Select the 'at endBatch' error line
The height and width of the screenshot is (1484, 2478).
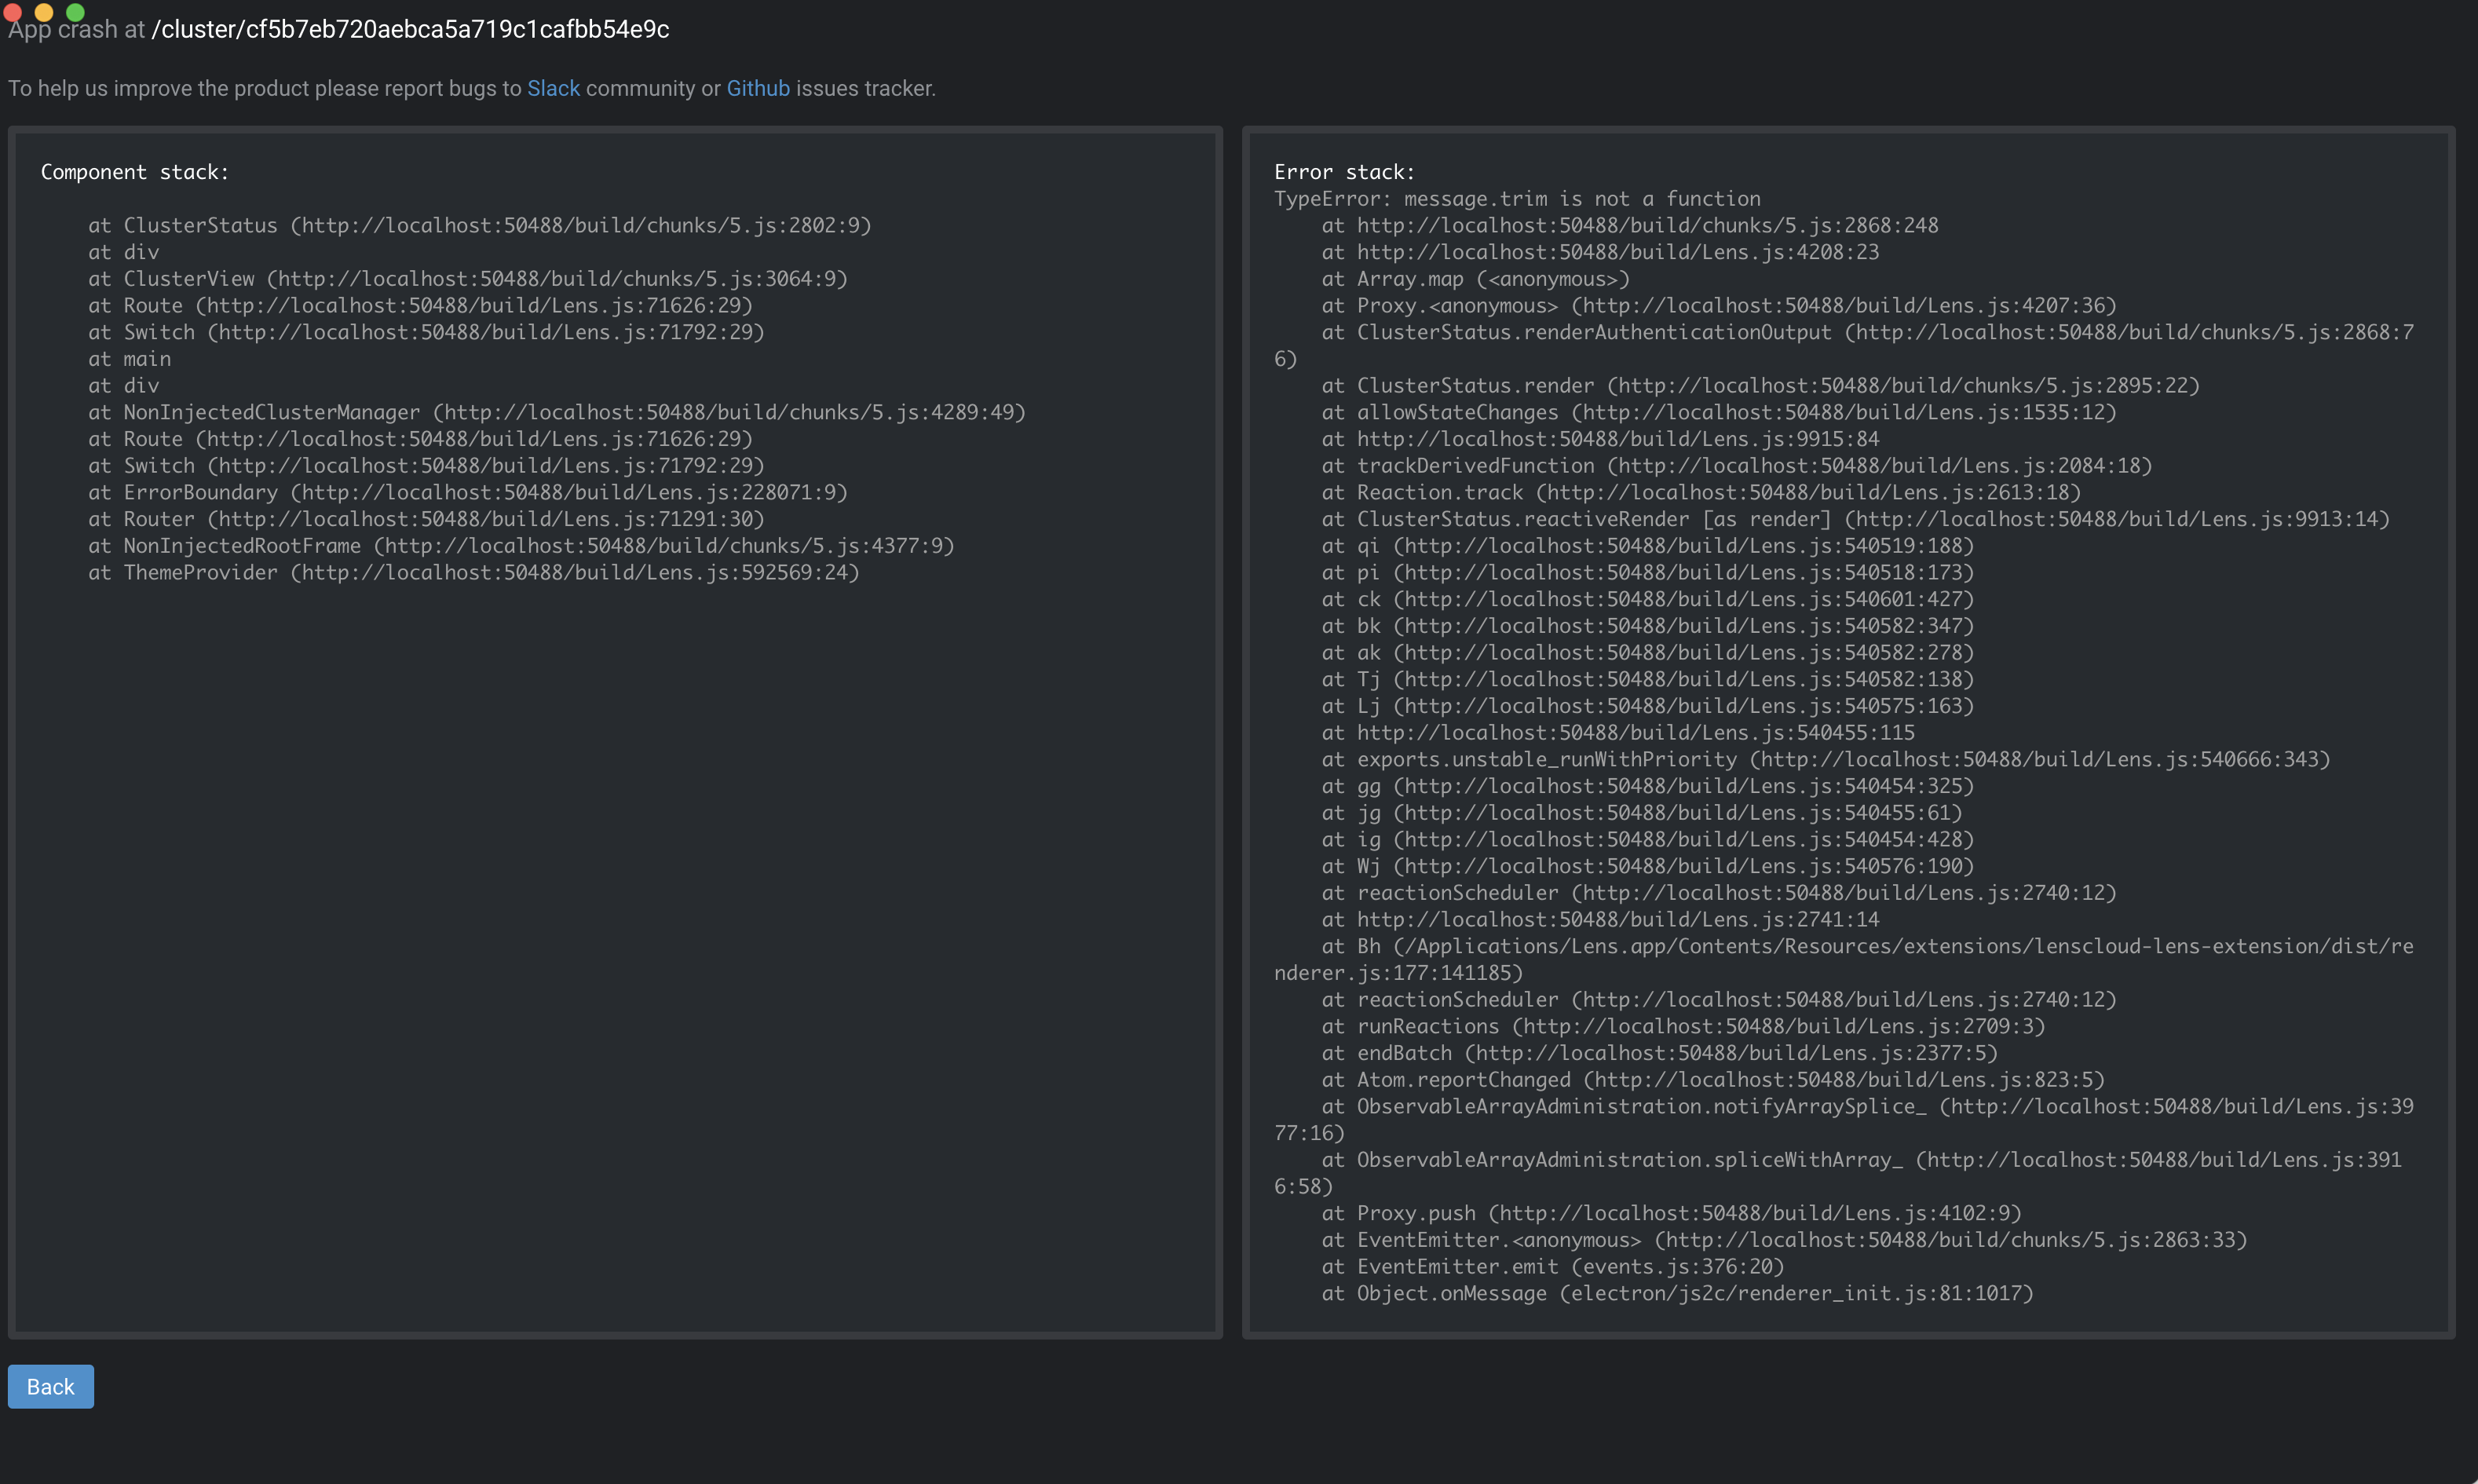[1660, 1053]
